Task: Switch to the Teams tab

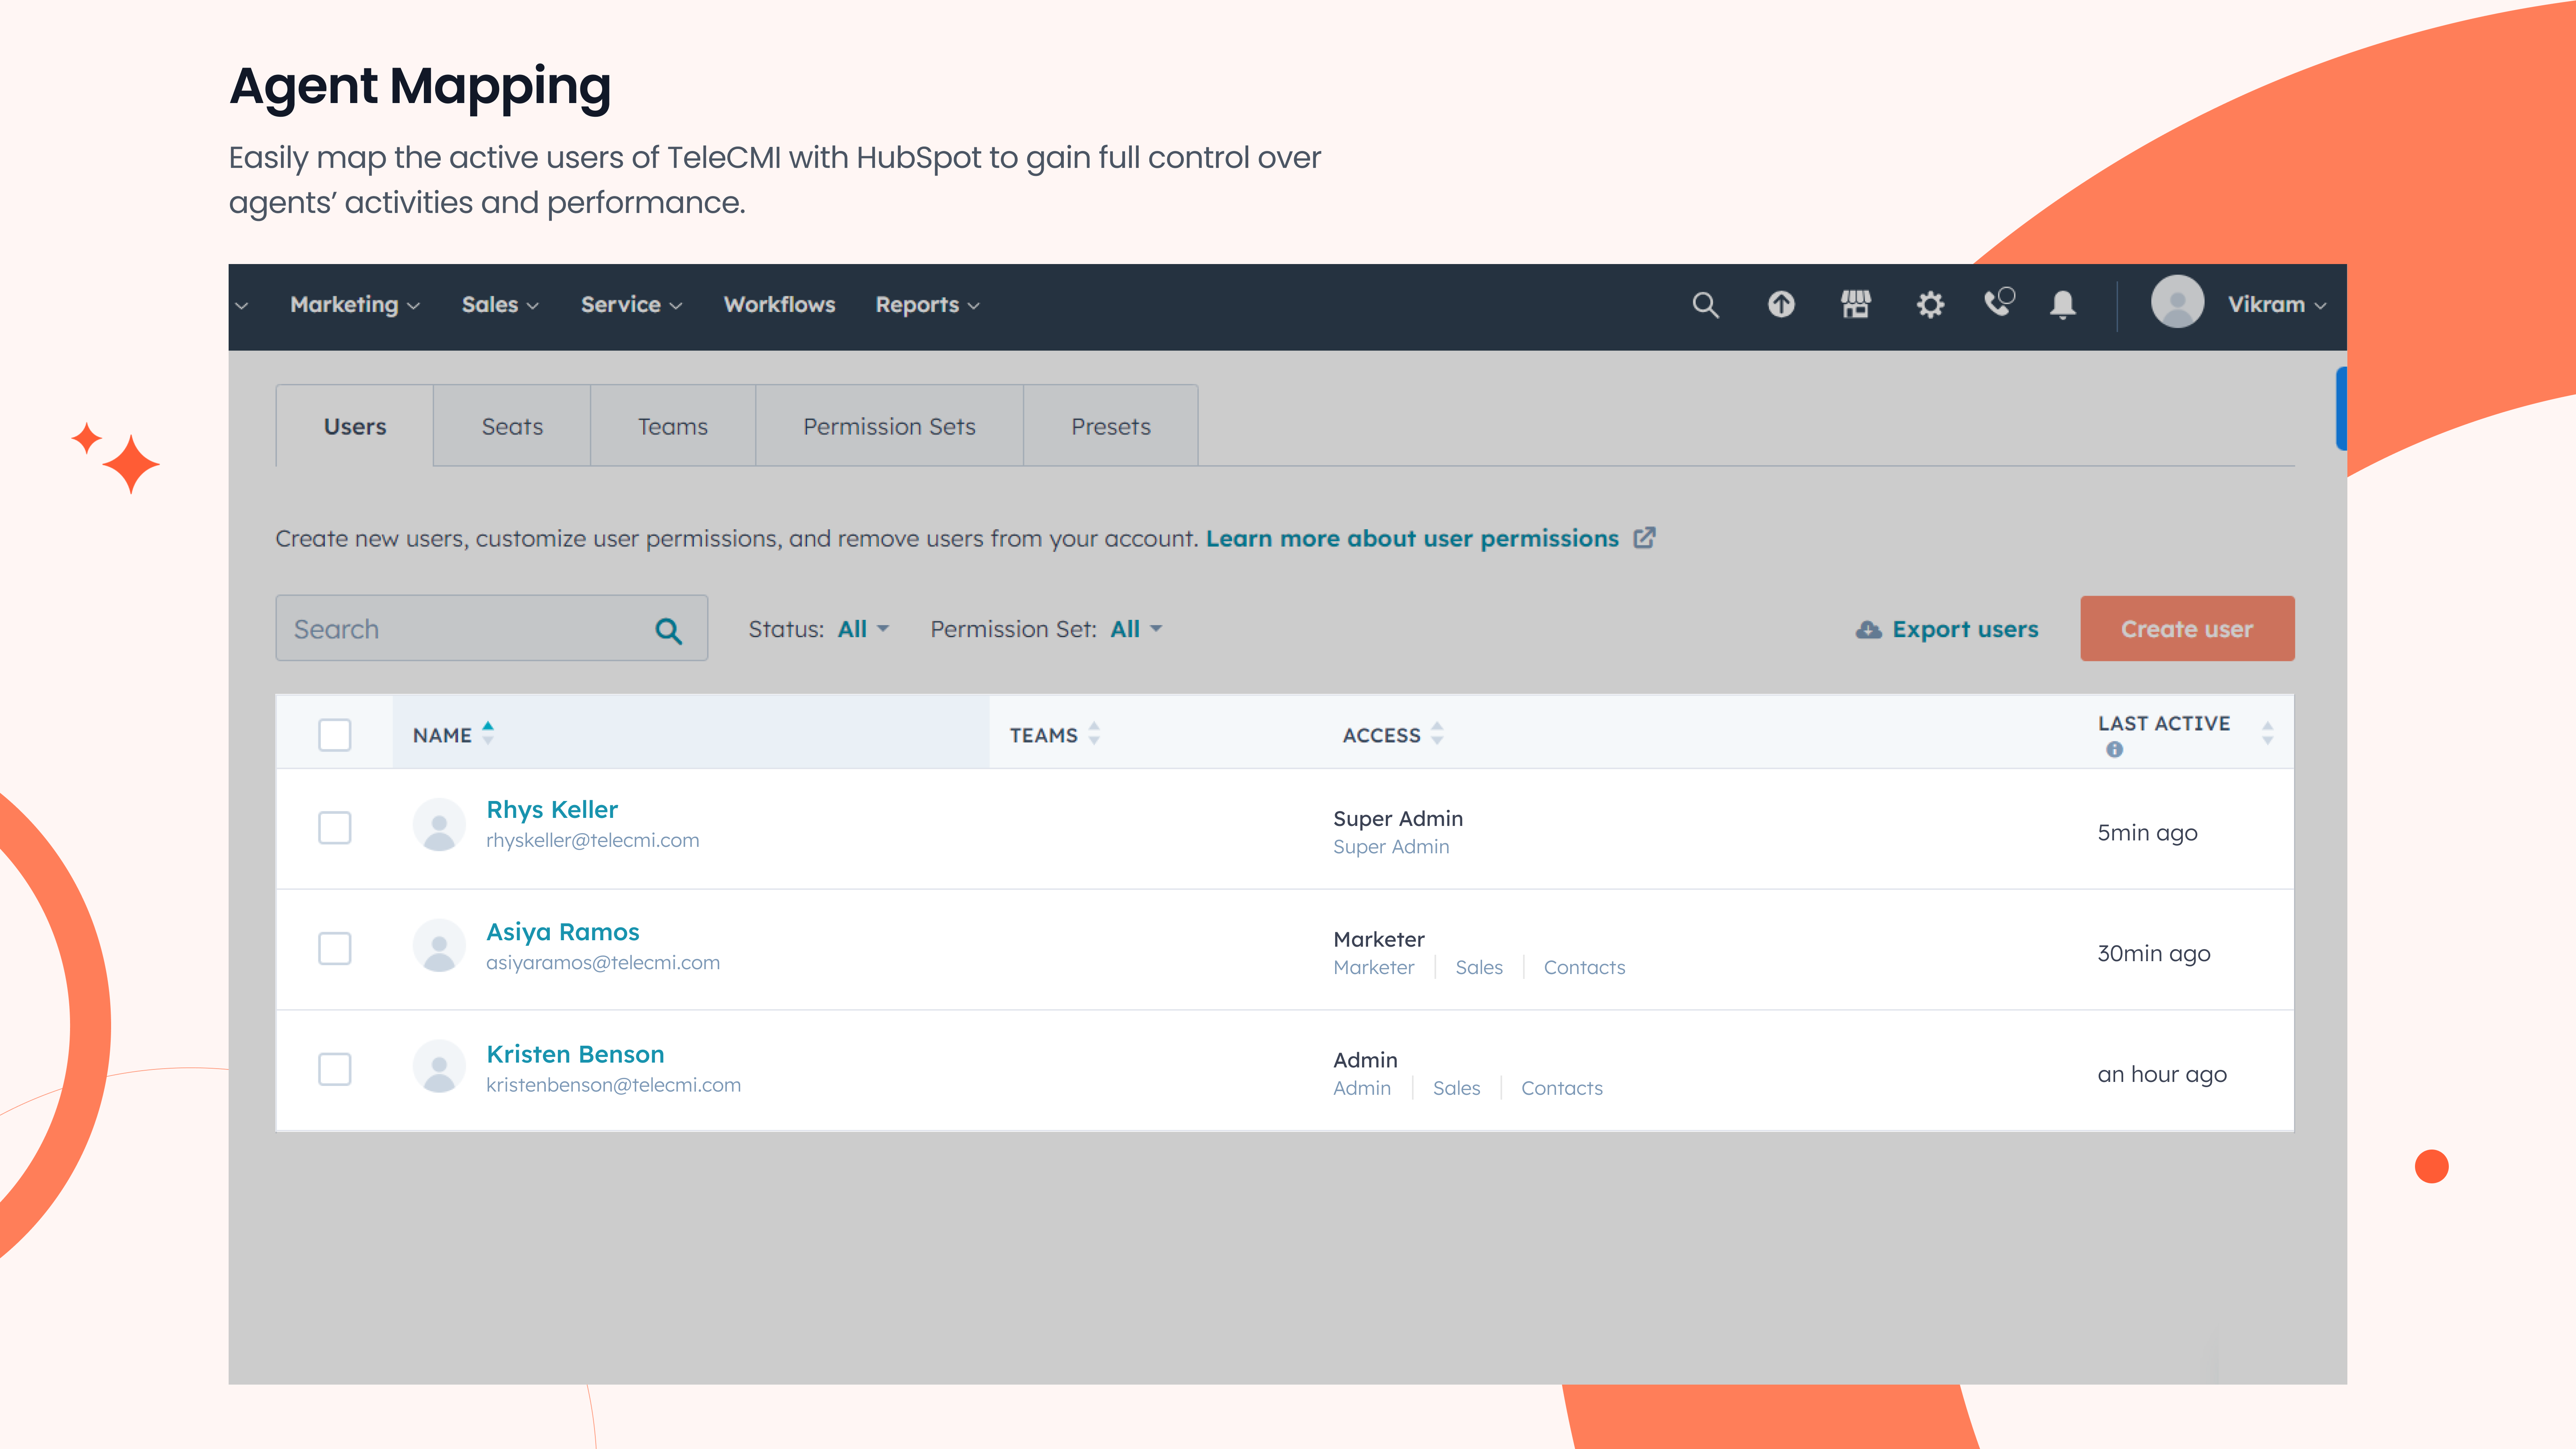Action: [672, 426]
